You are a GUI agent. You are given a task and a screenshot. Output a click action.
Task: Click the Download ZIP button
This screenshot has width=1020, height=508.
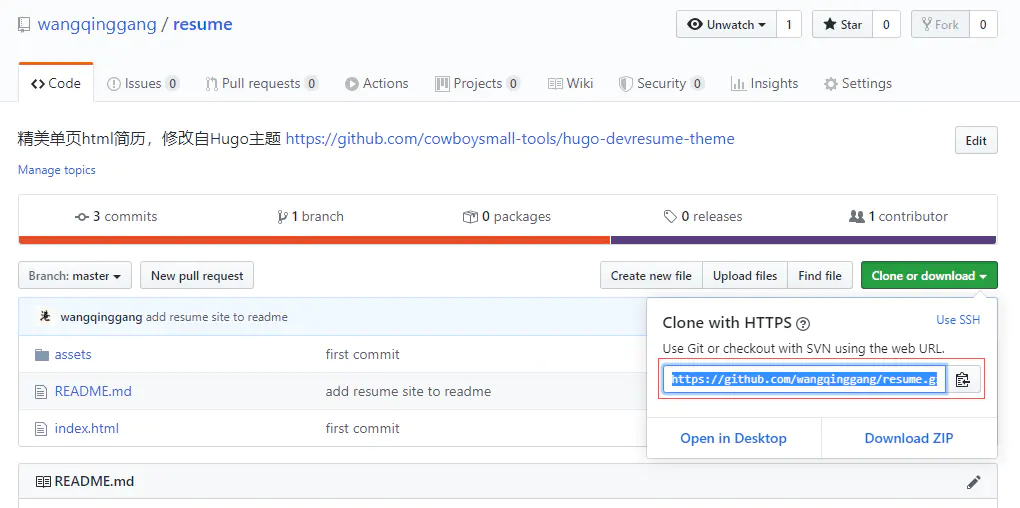pyautogui.click(x=908, y=438)
